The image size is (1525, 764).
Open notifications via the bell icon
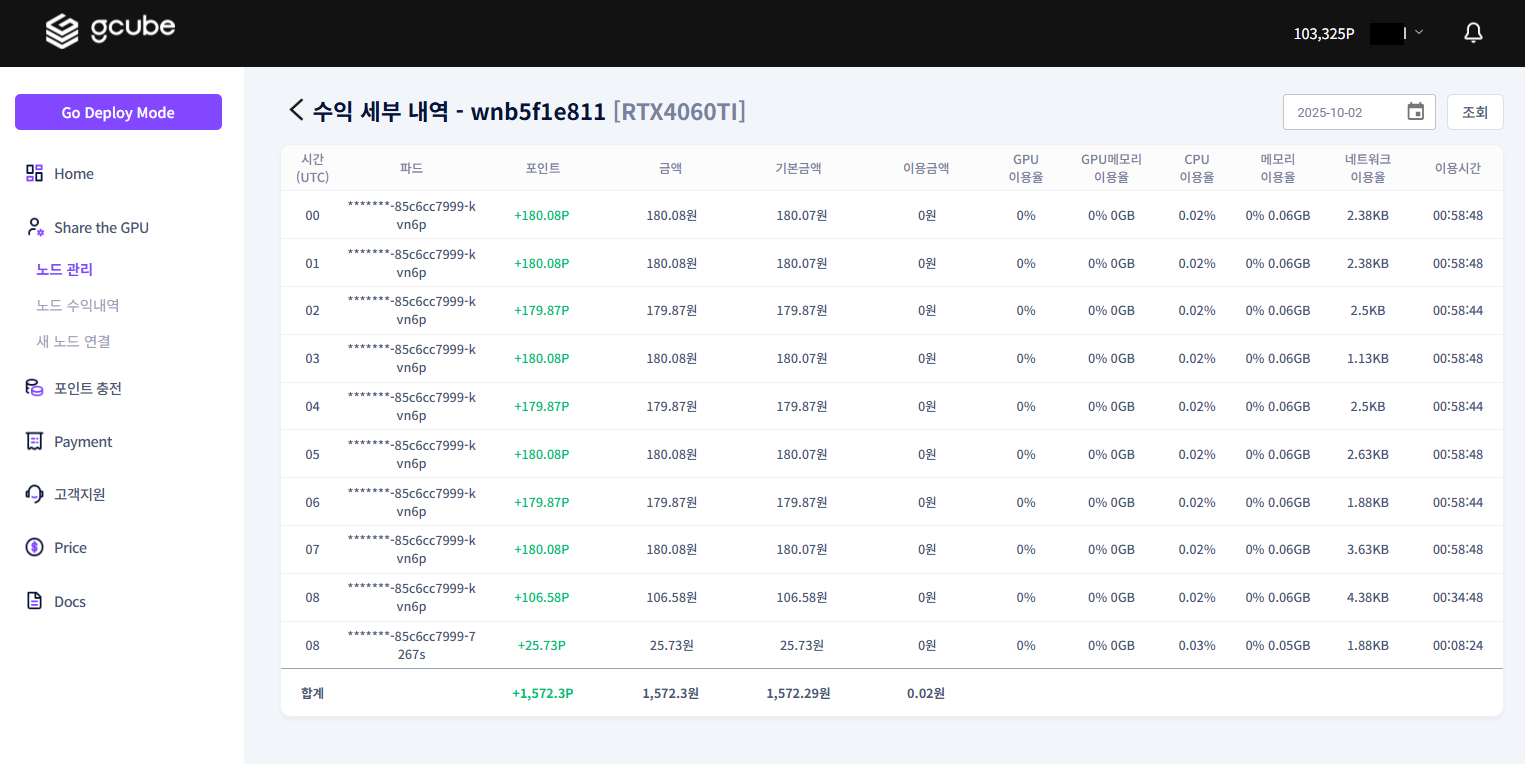tap(1473, 33)
